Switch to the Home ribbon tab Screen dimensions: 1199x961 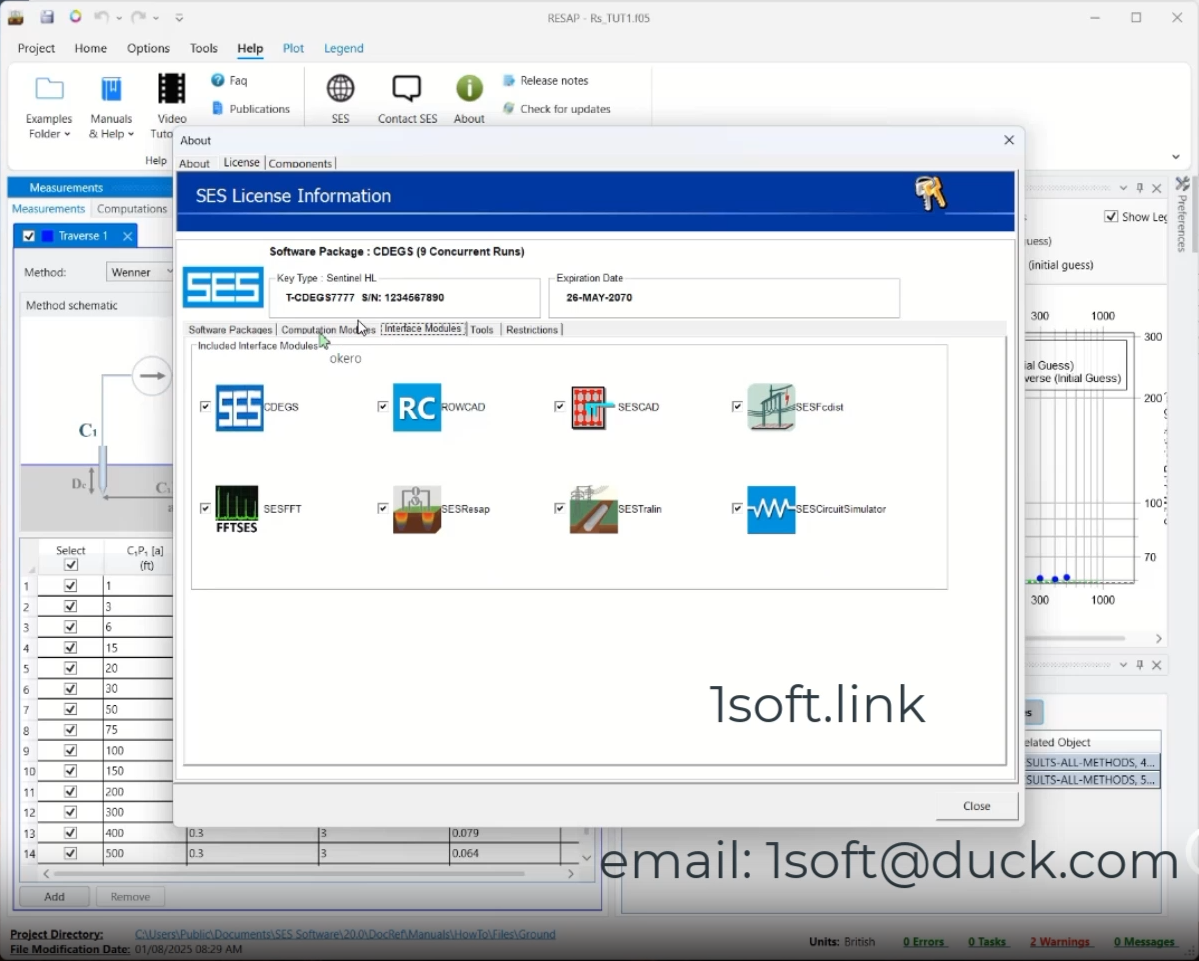[x=90, y=48]
